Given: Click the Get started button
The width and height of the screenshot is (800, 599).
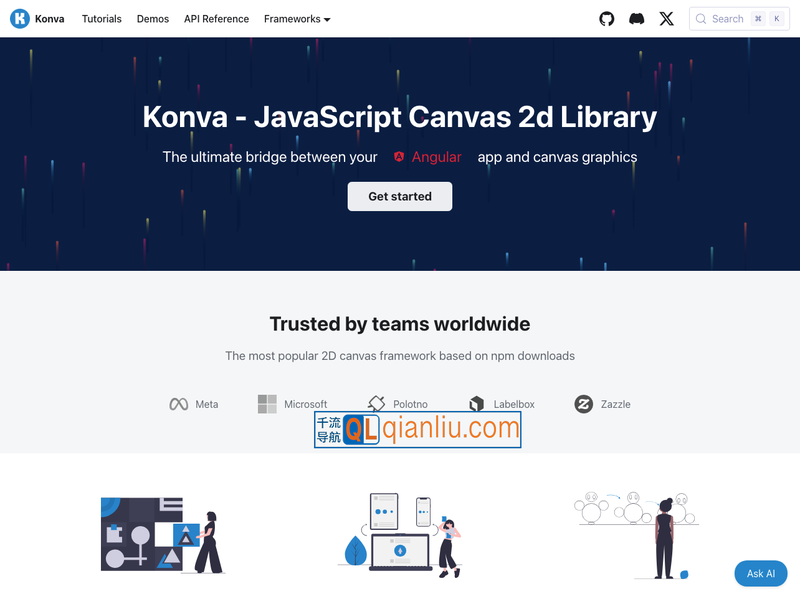Looking at the screenshot, I should tap(400, 196).
